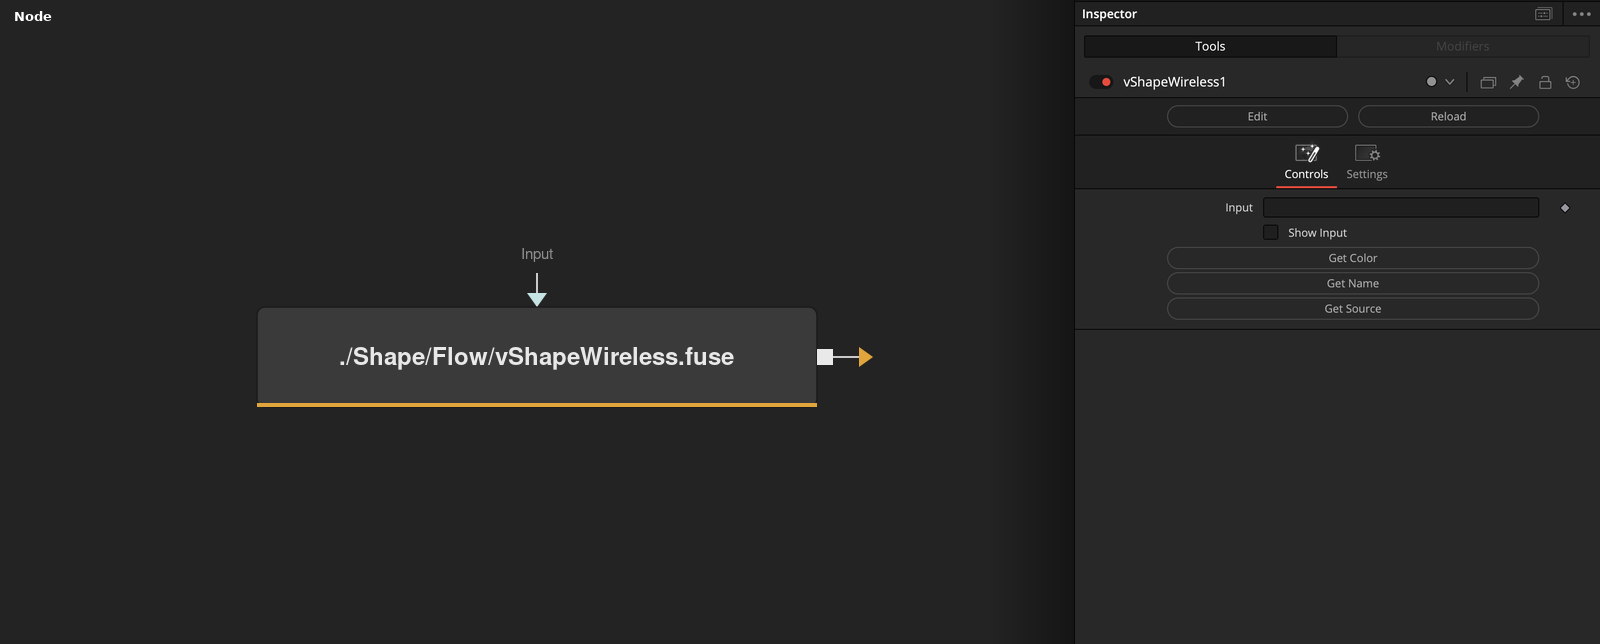
Task: Switch to the Tools tab
Action: pyautogui.click(x=1210, y=46)
